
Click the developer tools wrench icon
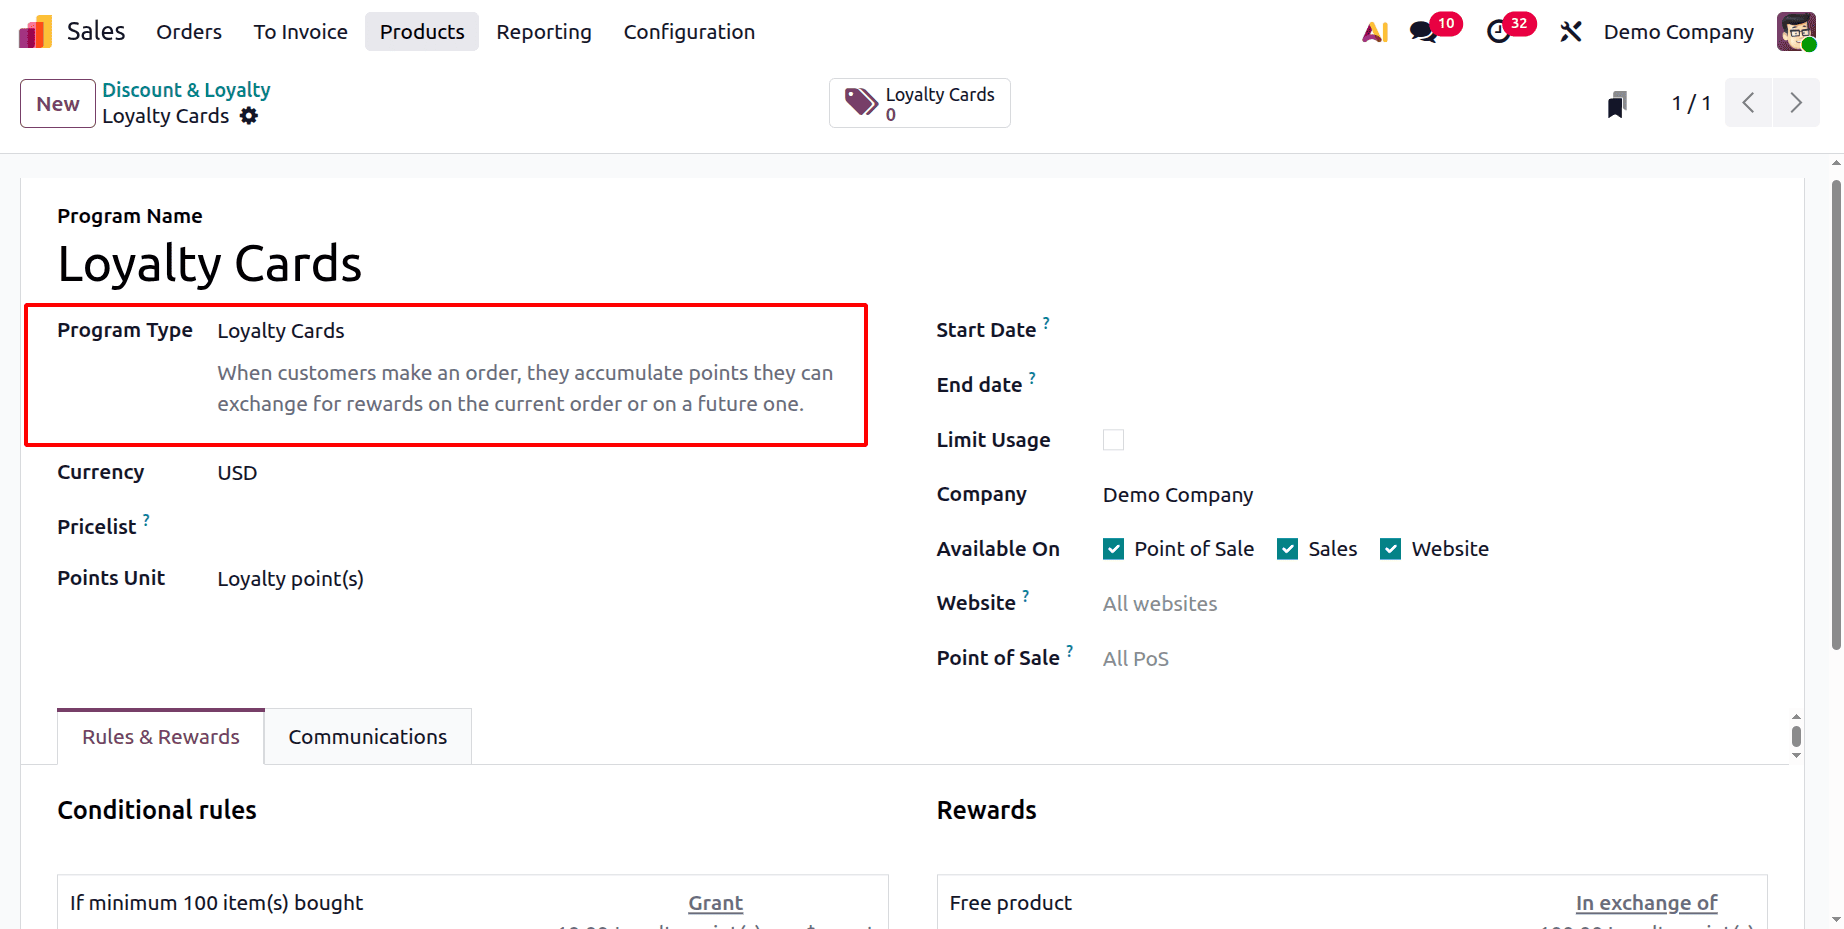coord(1570,31)
